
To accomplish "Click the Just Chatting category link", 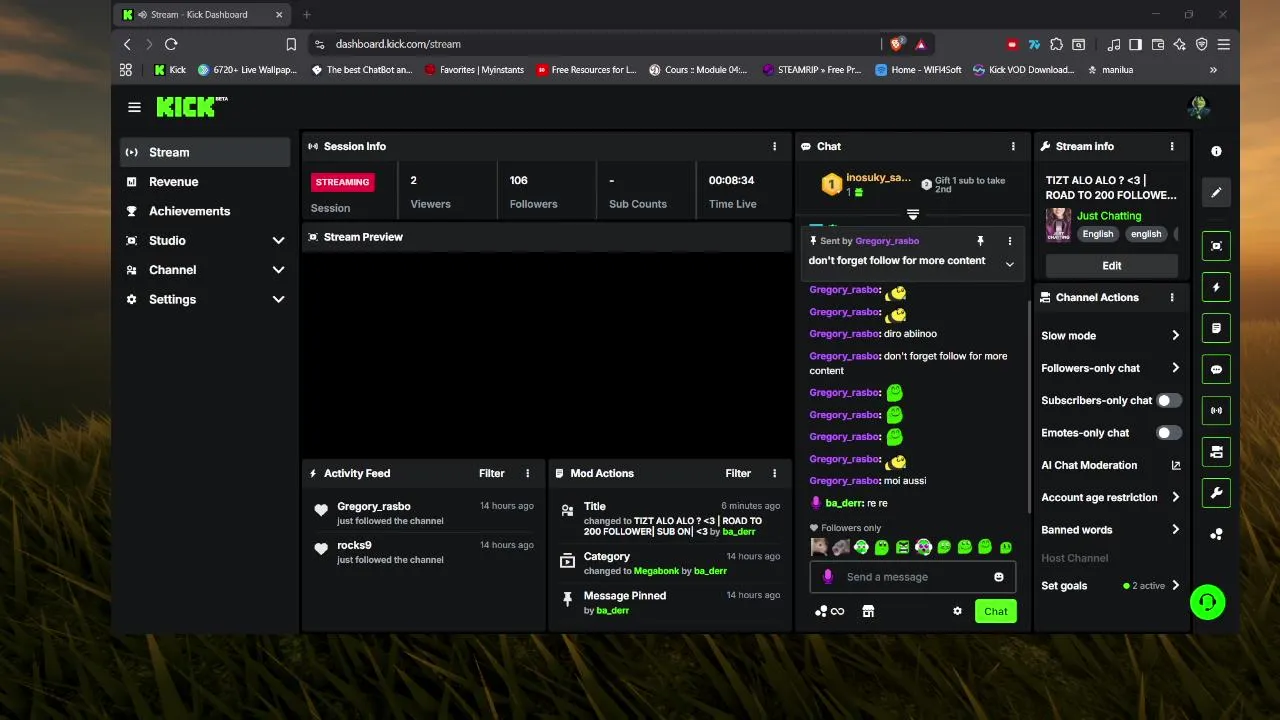I will [x=1109, y=216].
